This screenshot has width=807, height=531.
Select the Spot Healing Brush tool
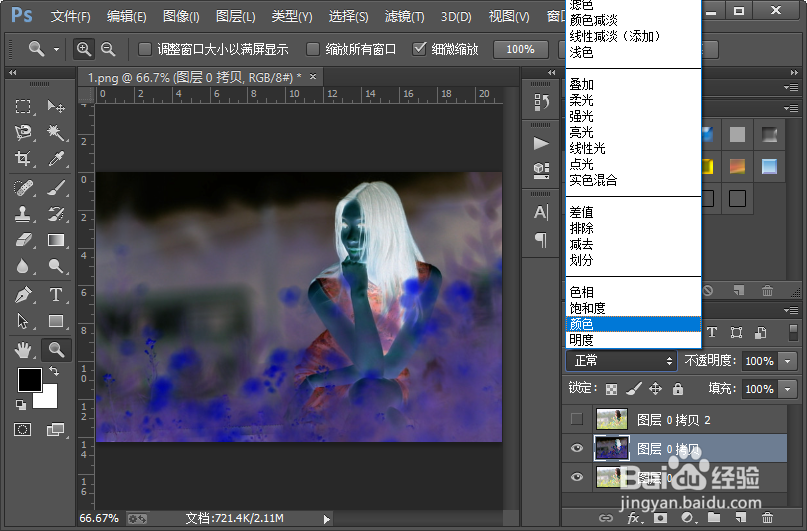point(23,188)
